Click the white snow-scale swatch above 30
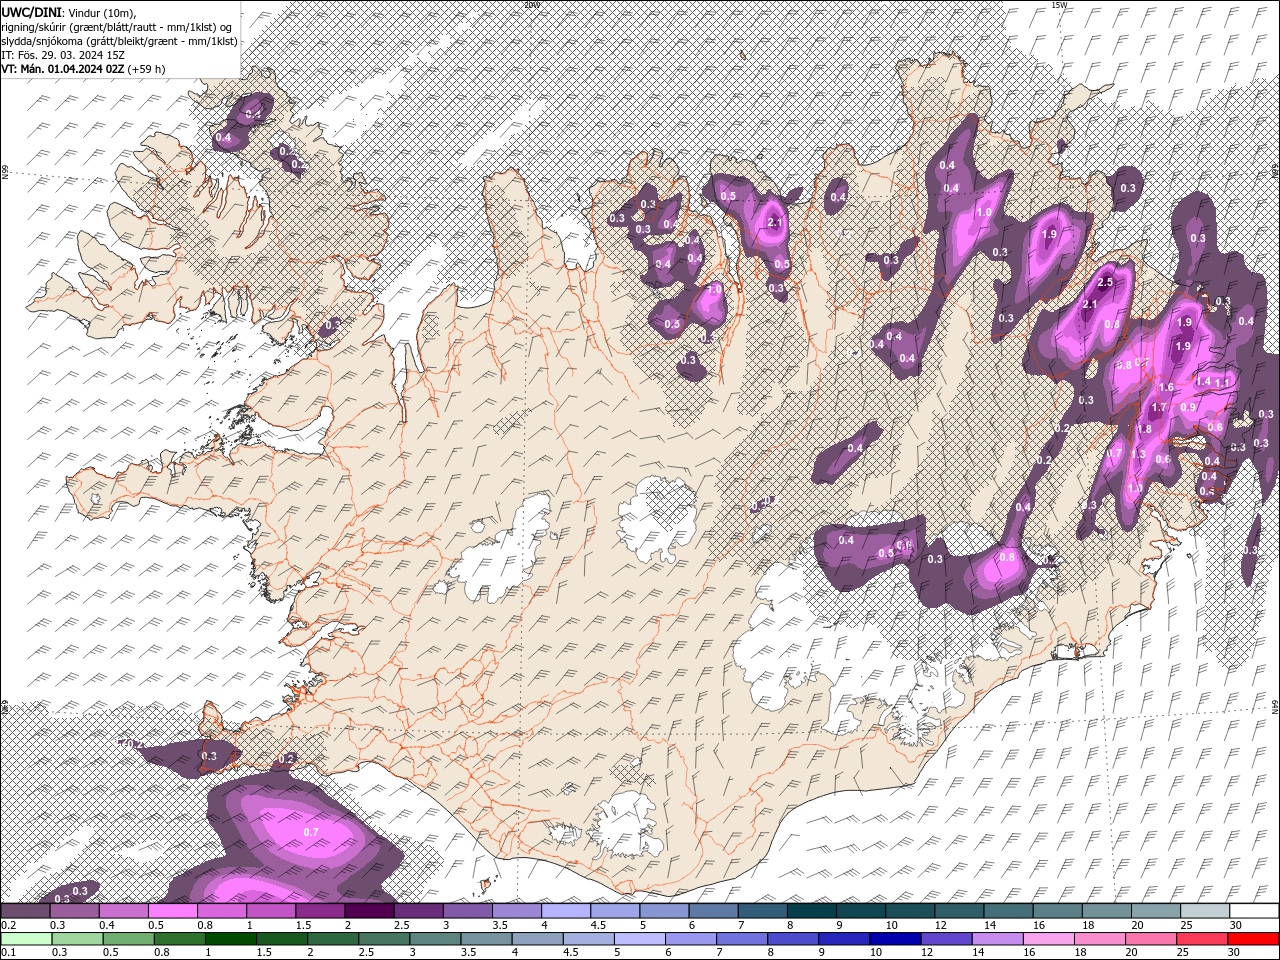The height and width of the screenshot is (960, 1280). pyautogui.click(x=1254, y=911)
